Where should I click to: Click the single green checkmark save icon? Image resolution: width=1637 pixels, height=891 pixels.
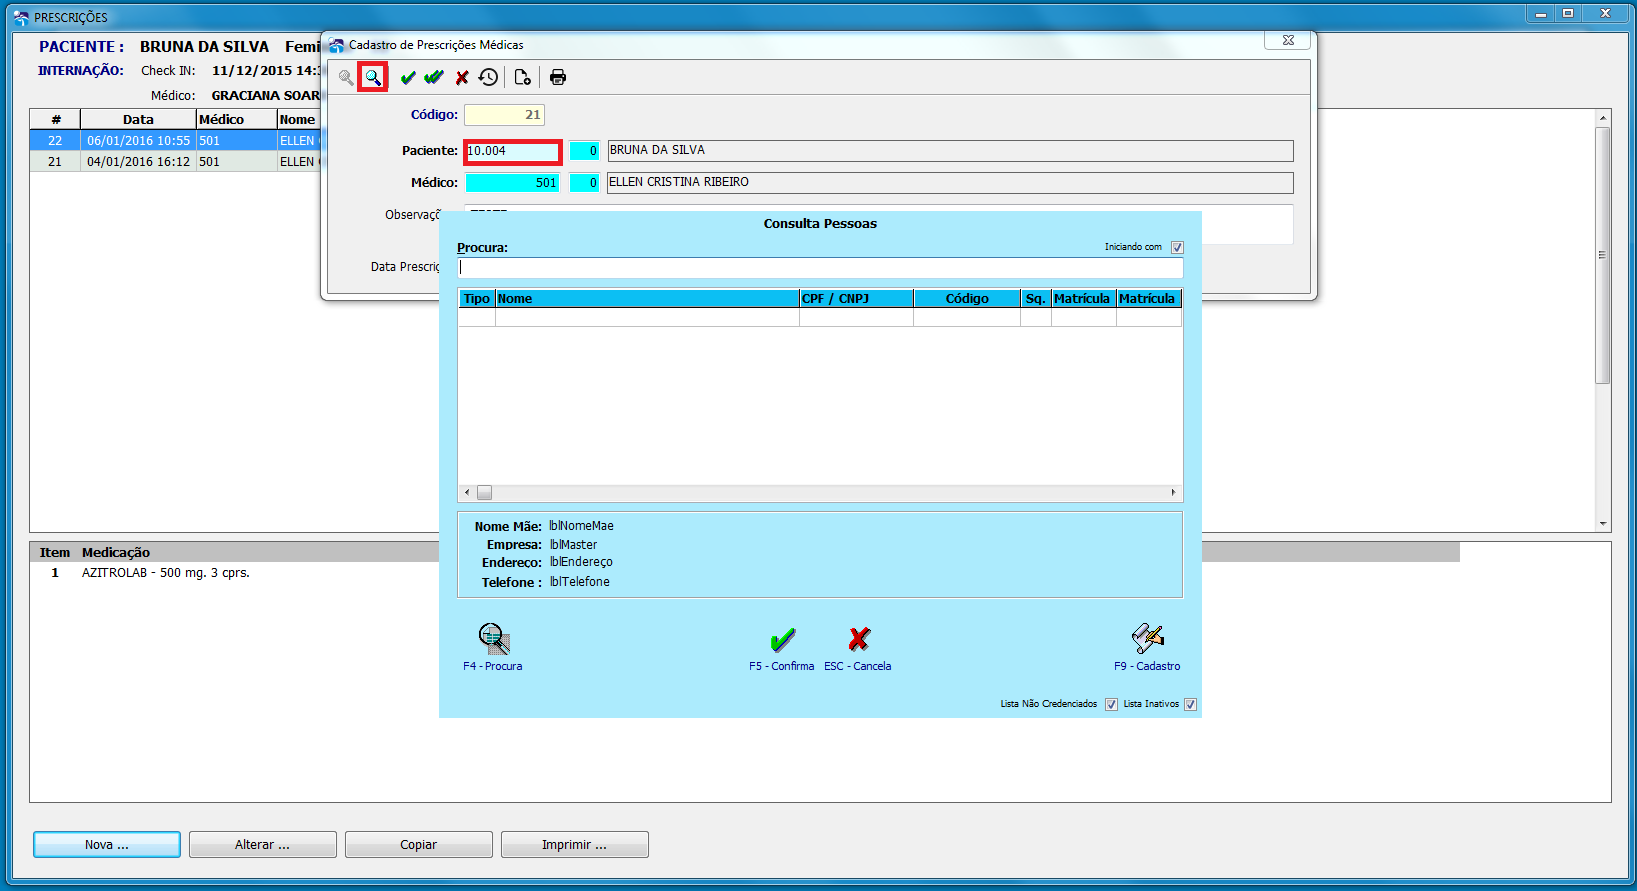pyautogui.click(x=408, y=77)
